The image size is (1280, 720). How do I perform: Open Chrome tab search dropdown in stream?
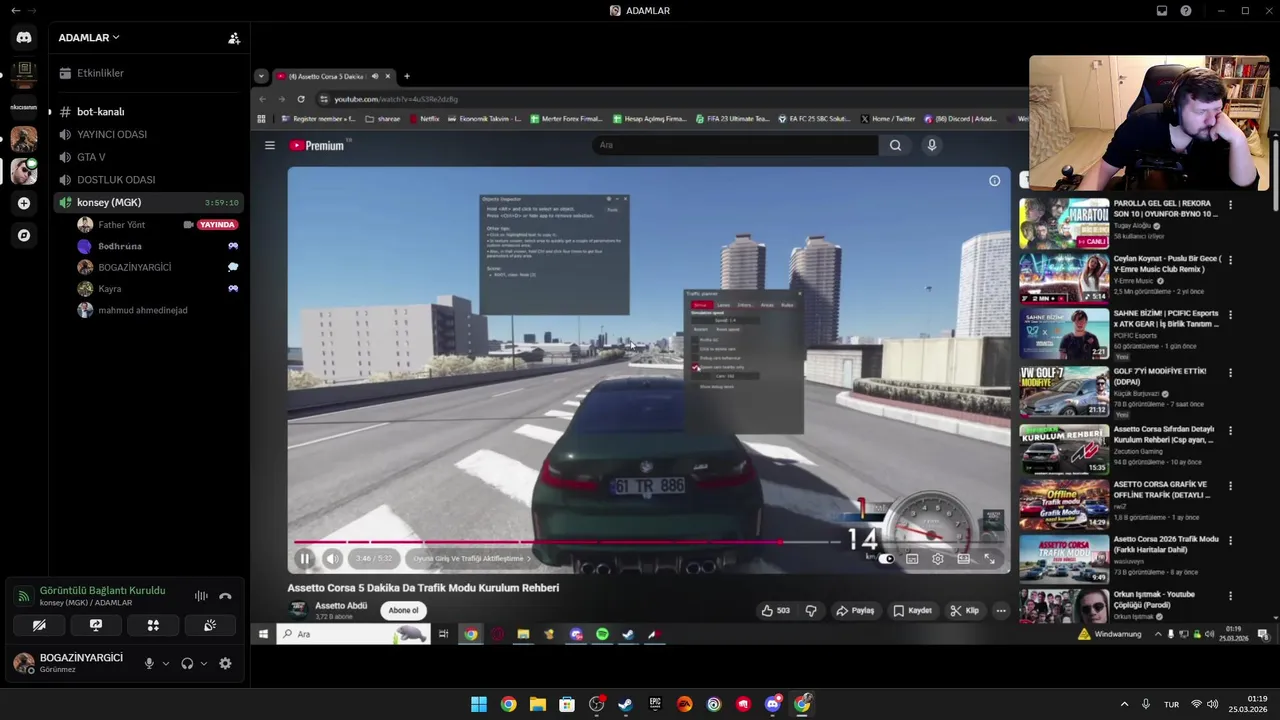point(261,76)
